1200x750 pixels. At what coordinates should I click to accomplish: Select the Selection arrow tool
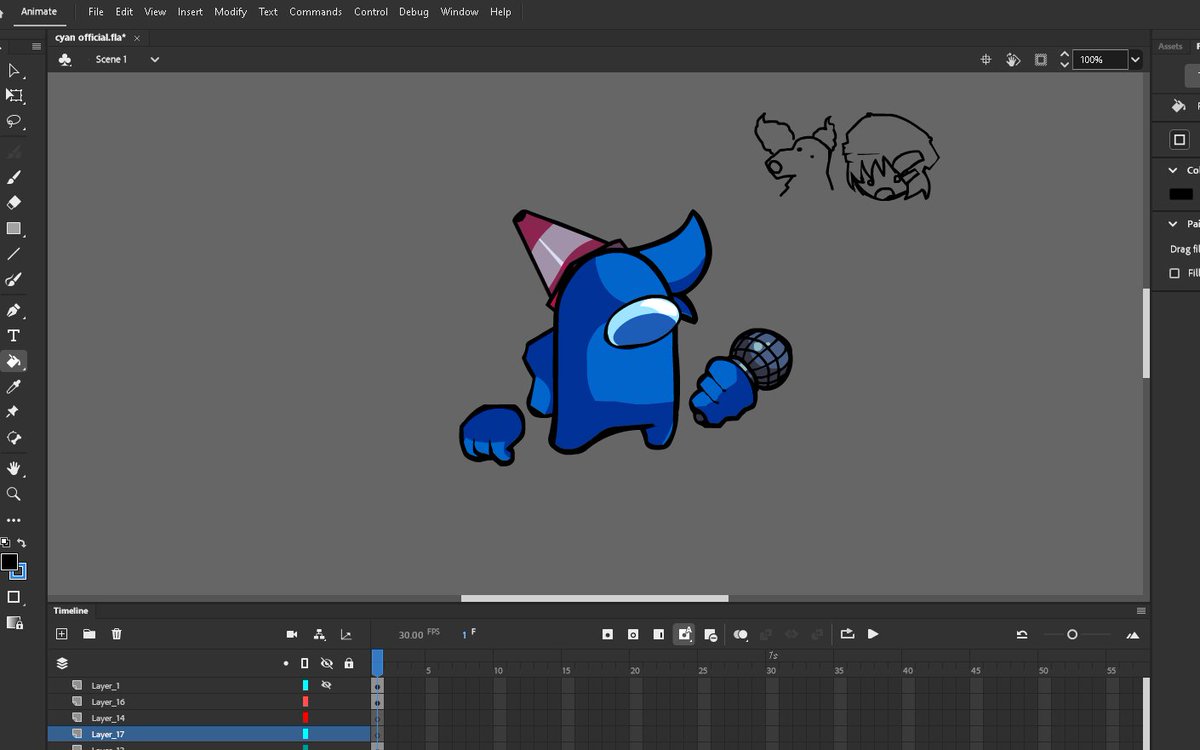14,70
